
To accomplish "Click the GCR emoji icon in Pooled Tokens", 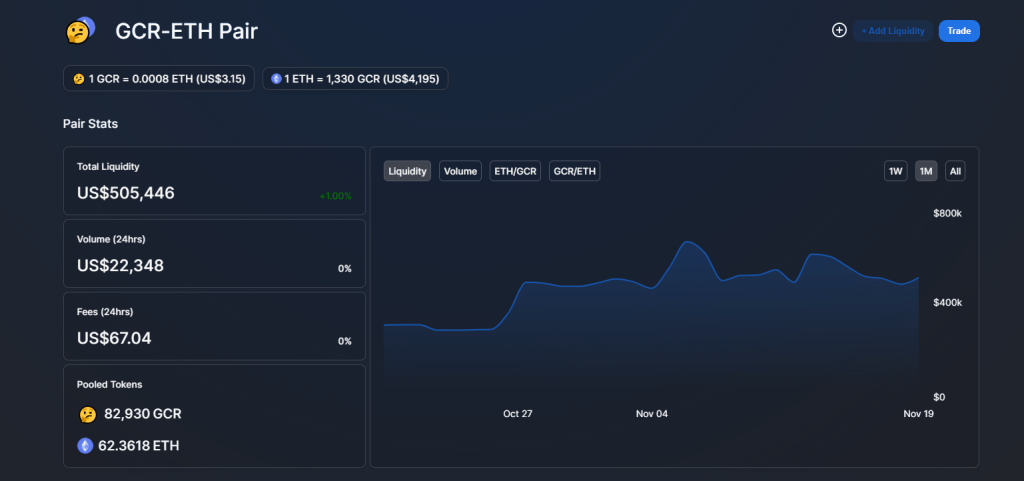I will click(88, 414).
